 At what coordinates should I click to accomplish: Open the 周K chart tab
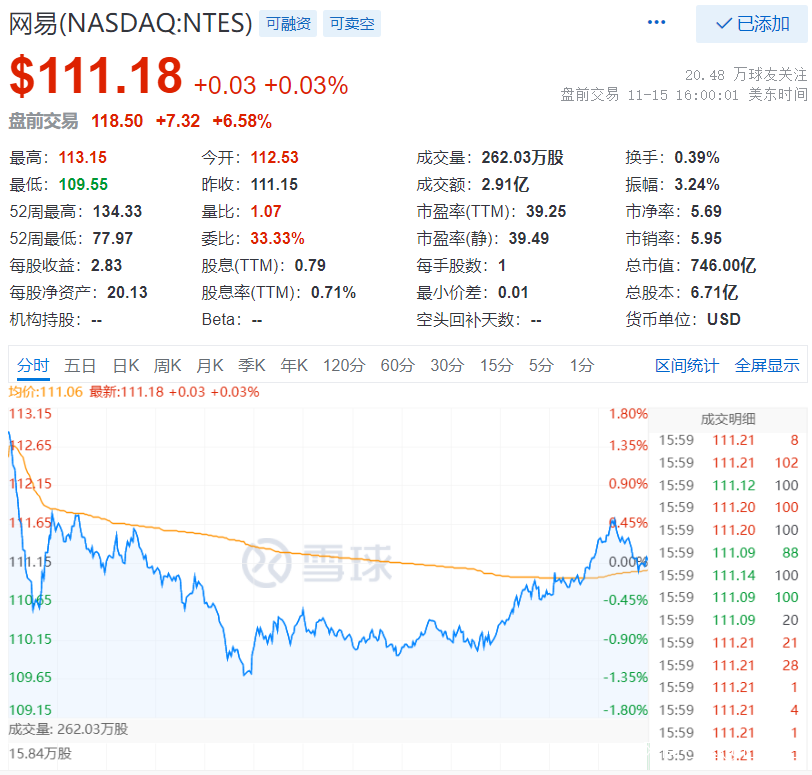click(x=167, y=365)
